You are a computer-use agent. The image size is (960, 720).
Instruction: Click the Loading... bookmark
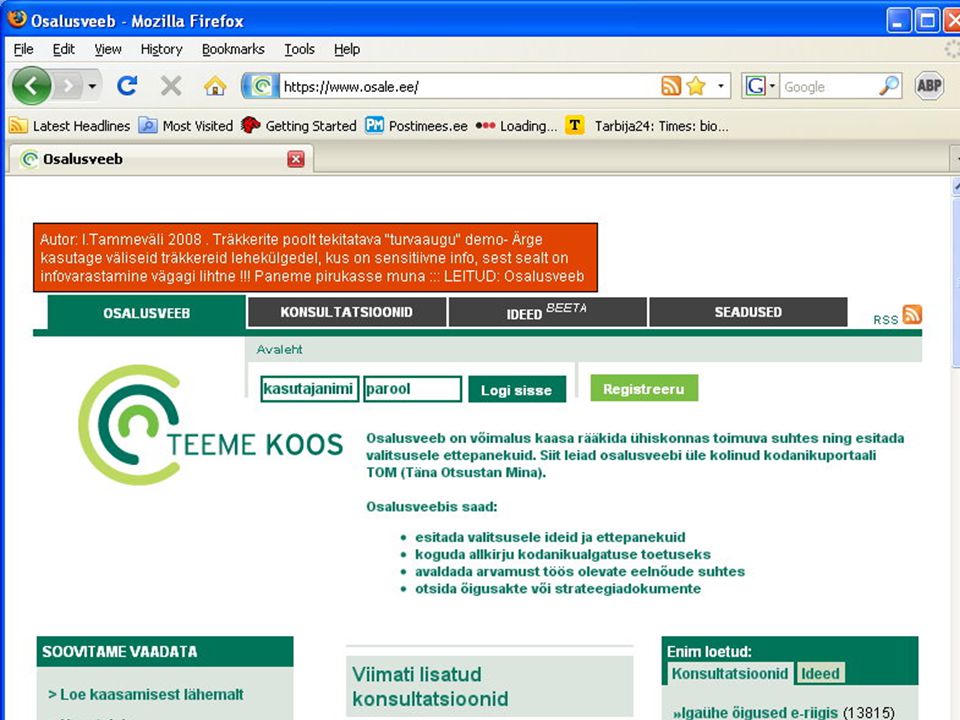(x=517, y=126)
